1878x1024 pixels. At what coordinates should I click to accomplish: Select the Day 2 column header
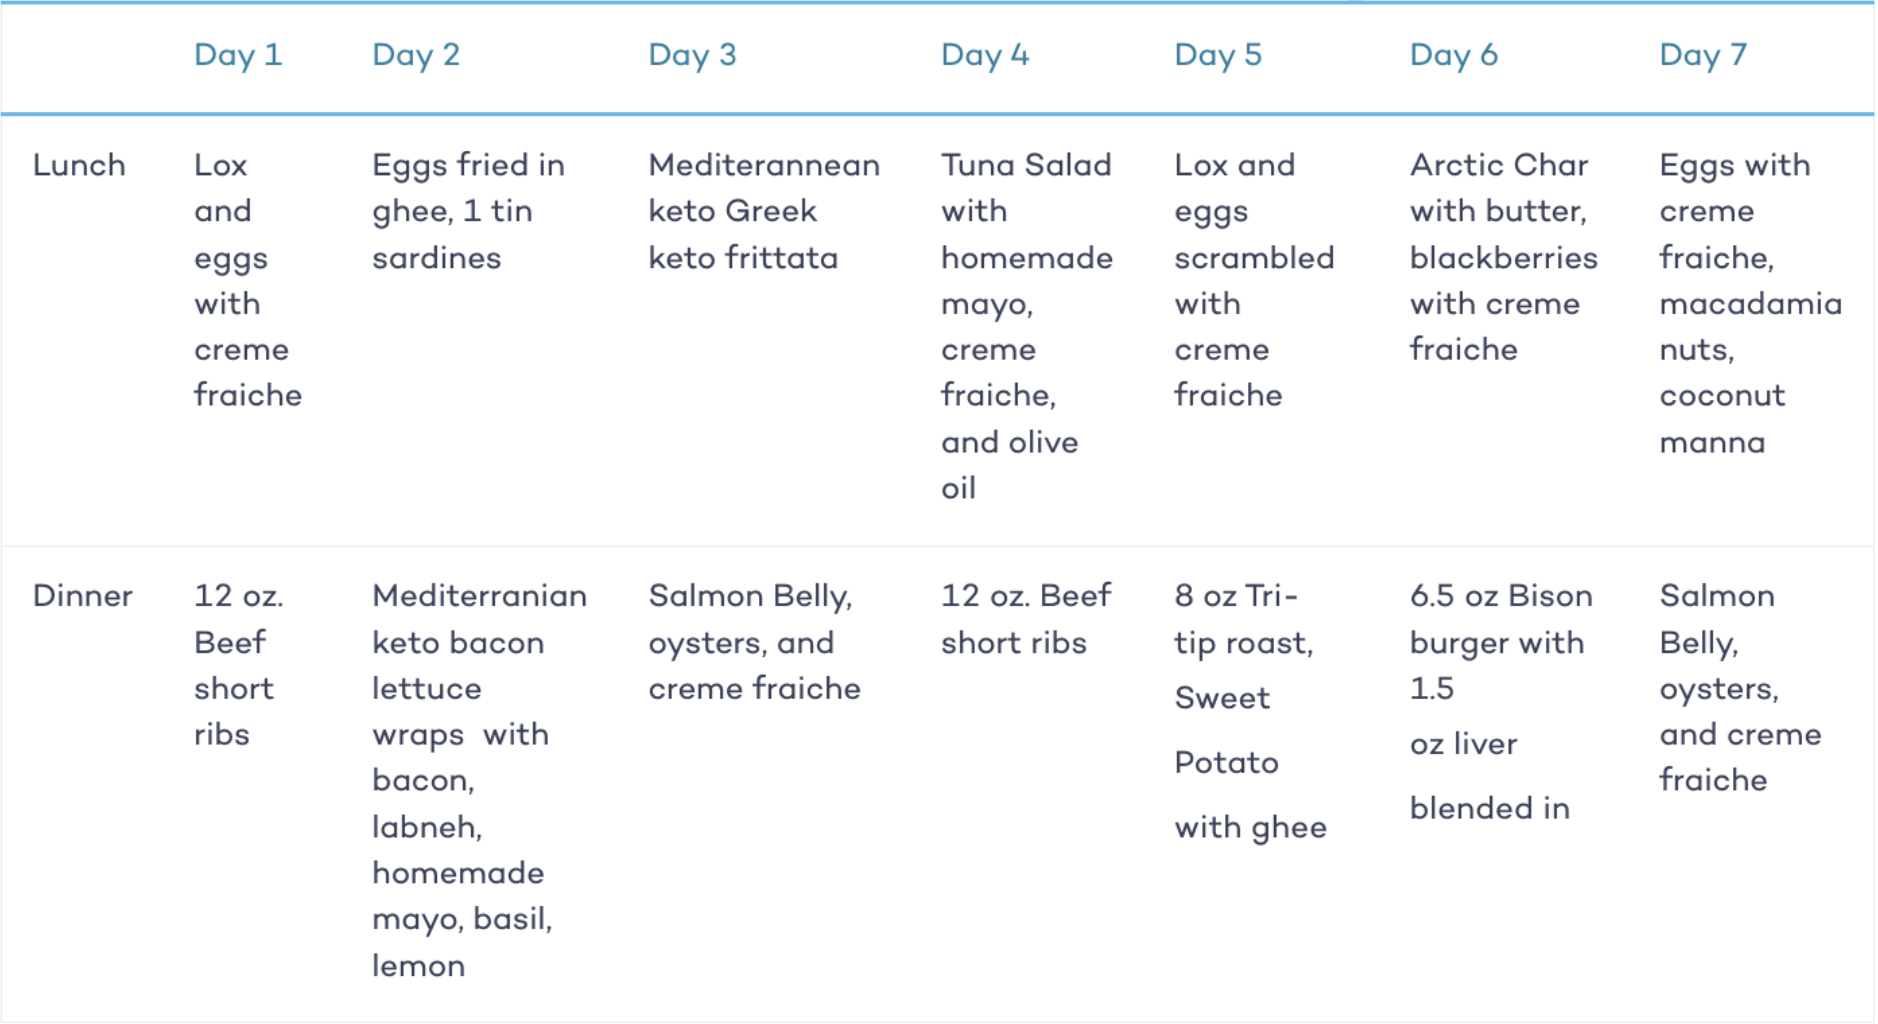pos(416,55)
